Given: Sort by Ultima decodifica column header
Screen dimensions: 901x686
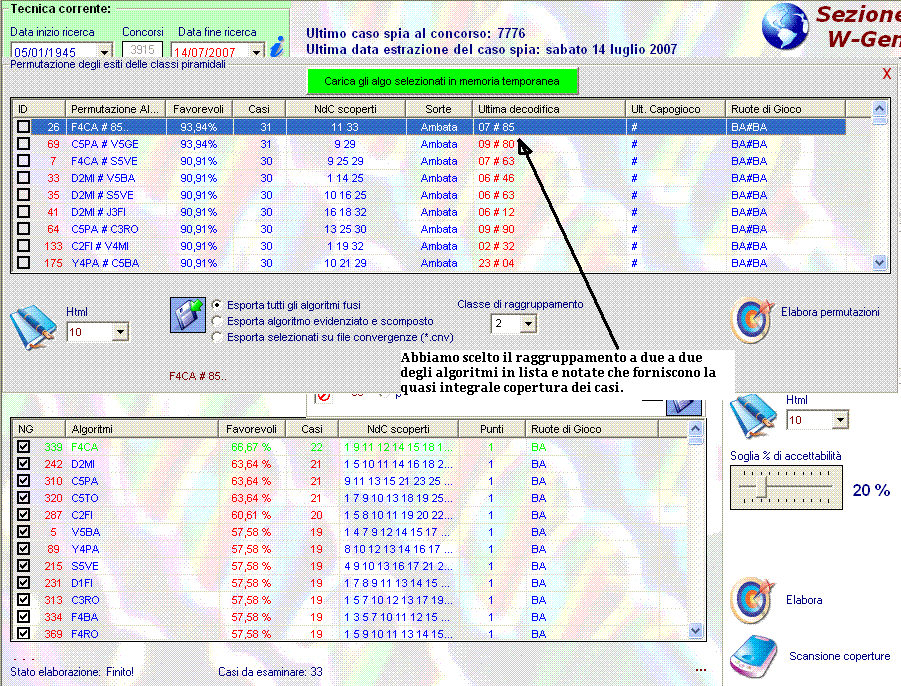Looking at the screenshot, I should [x=549, y=109].
